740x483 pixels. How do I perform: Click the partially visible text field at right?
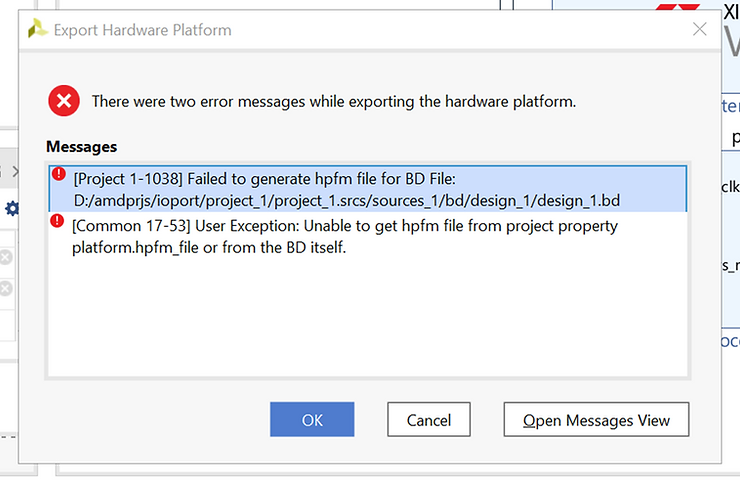click(x=730, y=138)
